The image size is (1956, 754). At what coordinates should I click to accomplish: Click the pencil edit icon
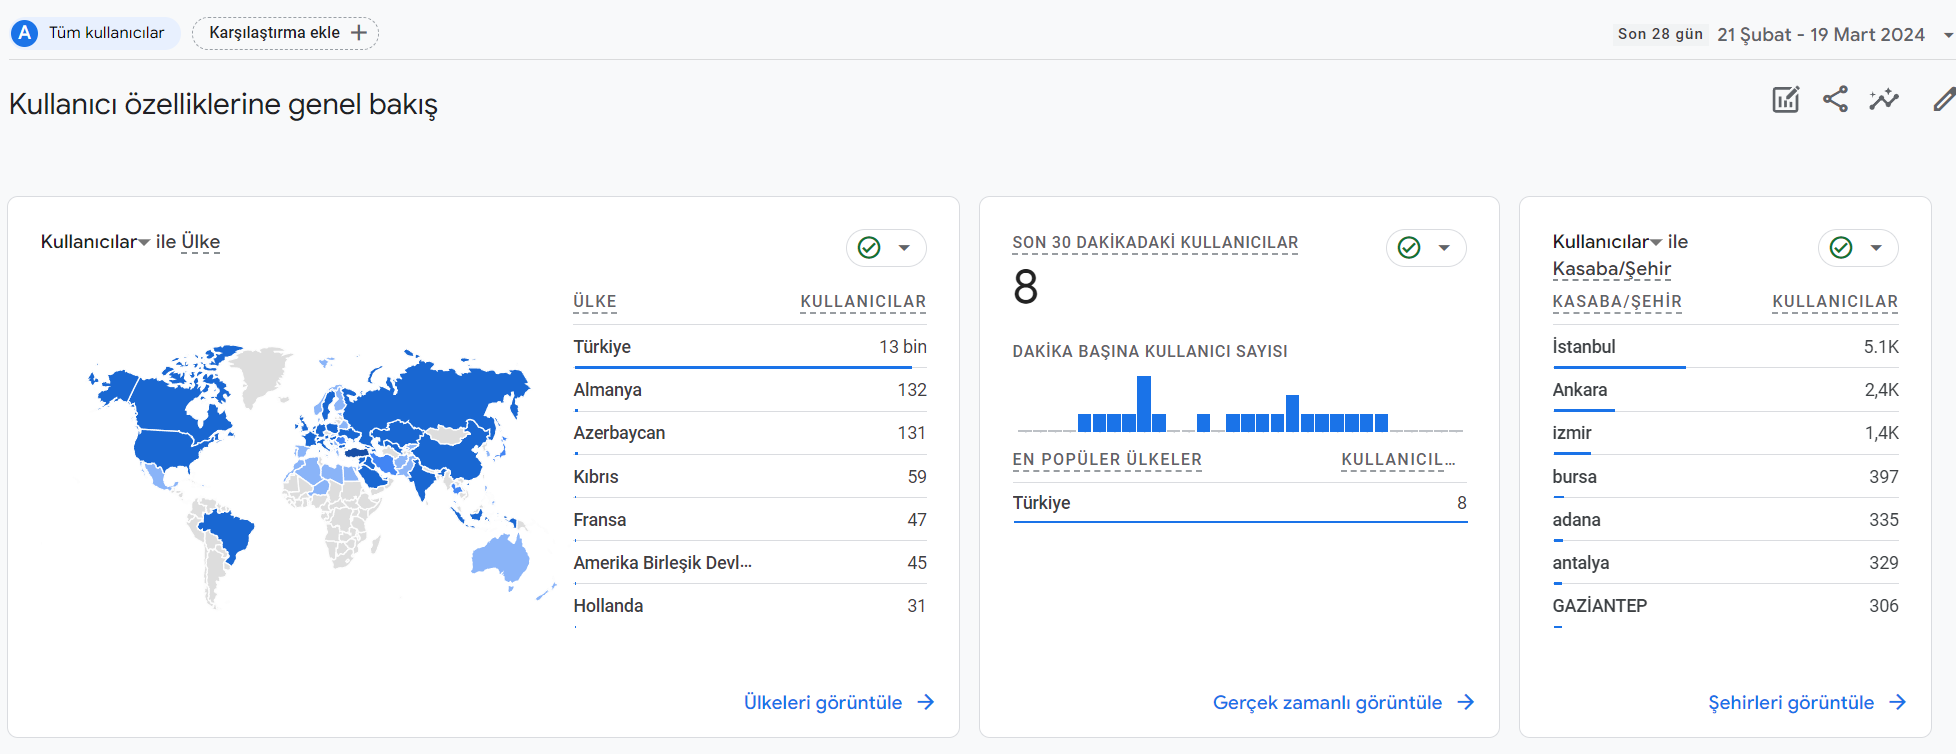pyautogui.click(x=1944, y=99)
